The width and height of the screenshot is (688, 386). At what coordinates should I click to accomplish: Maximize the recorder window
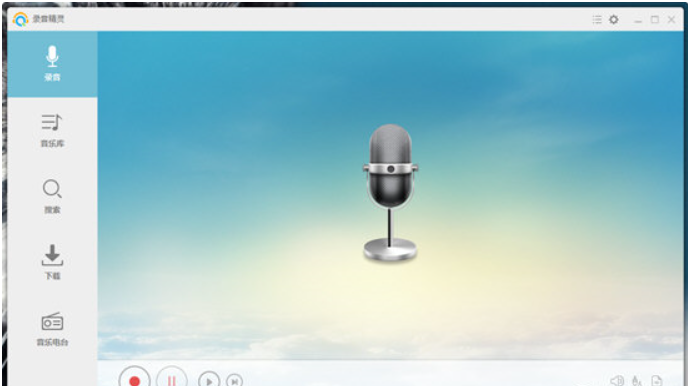655,19
